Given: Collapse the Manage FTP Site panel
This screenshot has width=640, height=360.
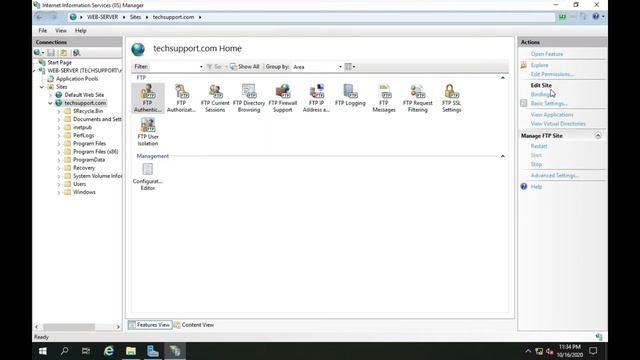Looking at the screenshot, I should 598,136.
